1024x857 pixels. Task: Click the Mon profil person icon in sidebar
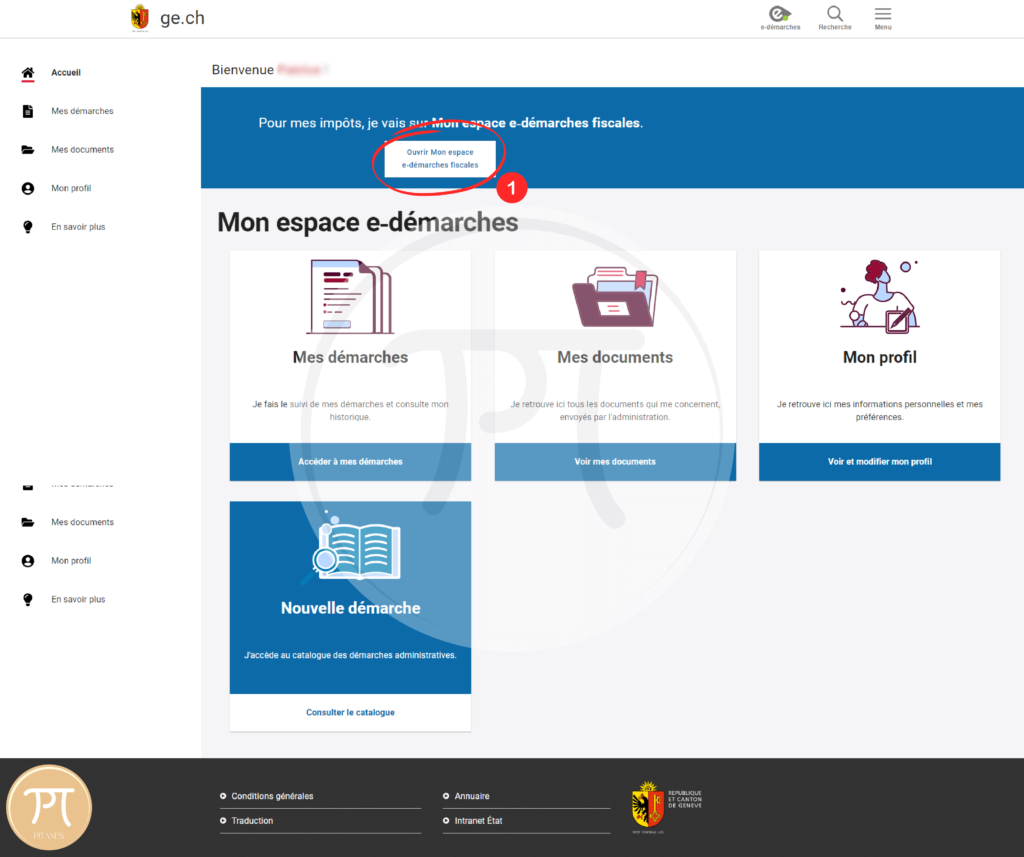point(27,188)
